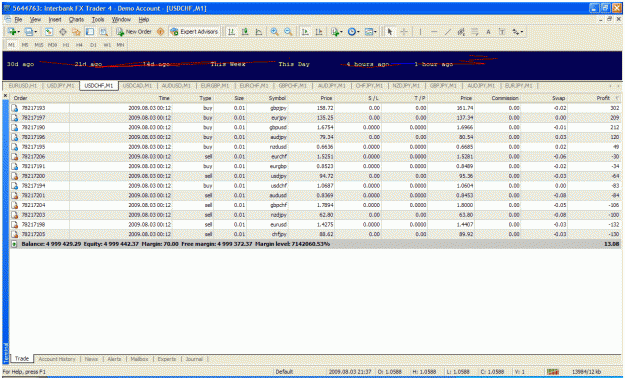Select the Text tool marked A
Screen dimensions: 625x378
[488, 32]
